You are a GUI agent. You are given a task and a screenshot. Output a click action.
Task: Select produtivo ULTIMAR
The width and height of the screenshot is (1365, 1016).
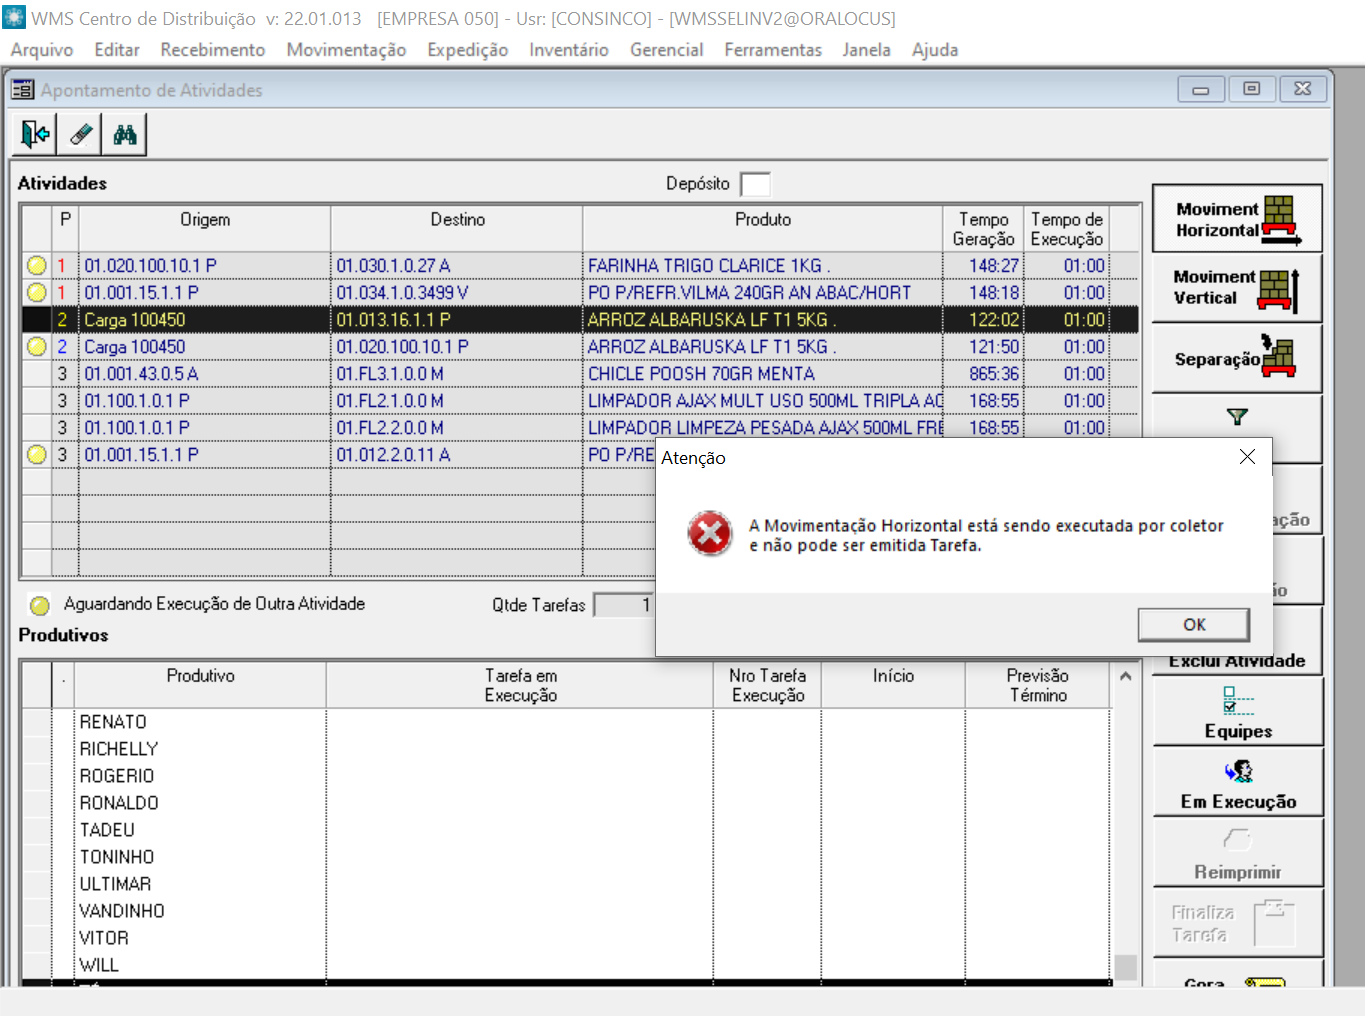(115, 884)
